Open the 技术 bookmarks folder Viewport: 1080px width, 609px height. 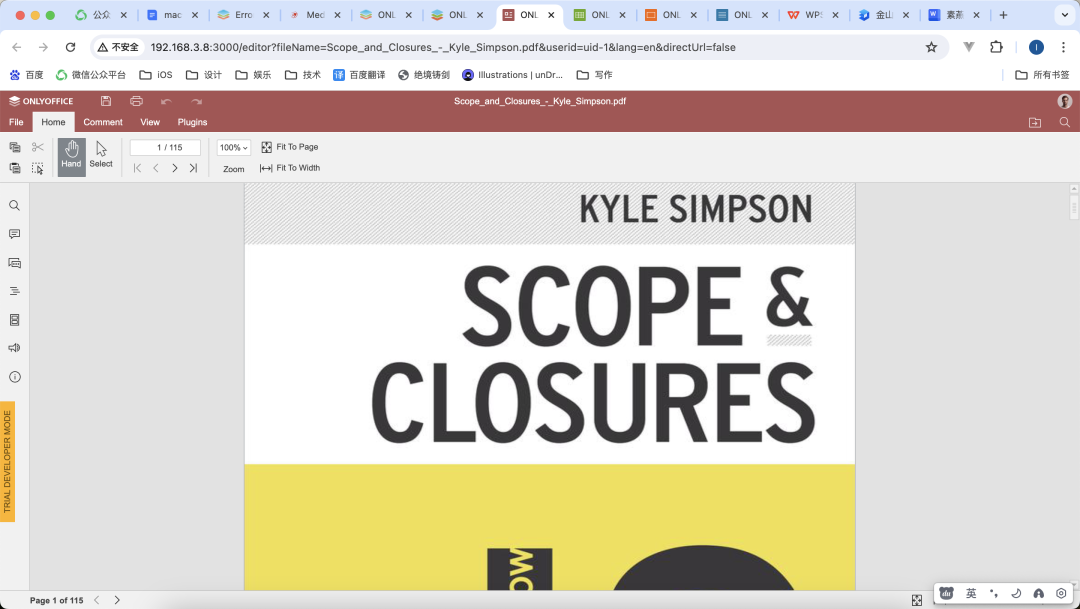[303, 75]
